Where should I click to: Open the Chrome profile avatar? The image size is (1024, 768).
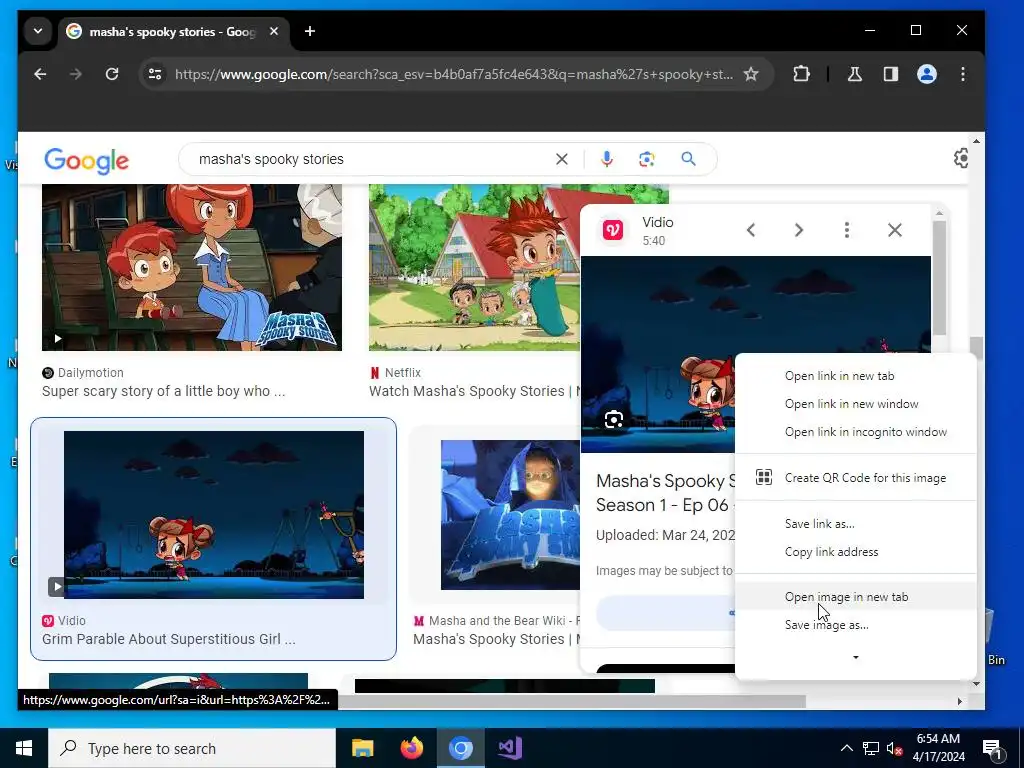pos(927,74)
